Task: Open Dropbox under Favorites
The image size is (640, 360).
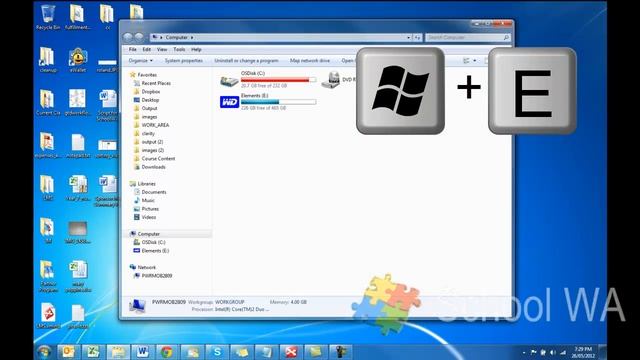Action: click(x=151, y=91)
